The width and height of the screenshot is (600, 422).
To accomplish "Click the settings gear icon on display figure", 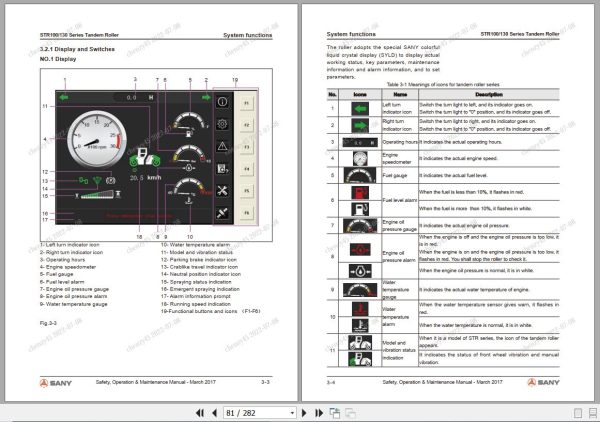I will coord(222,124).
